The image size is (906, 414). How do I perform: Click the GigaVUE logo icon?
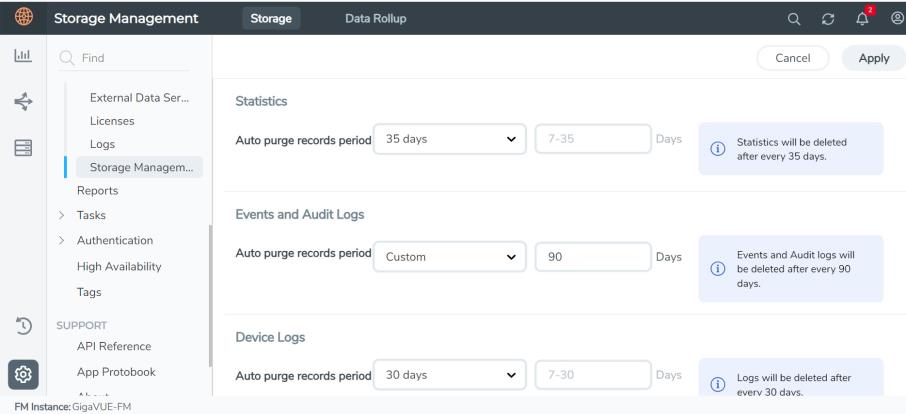pyautogui.click(x=20, y=18)
